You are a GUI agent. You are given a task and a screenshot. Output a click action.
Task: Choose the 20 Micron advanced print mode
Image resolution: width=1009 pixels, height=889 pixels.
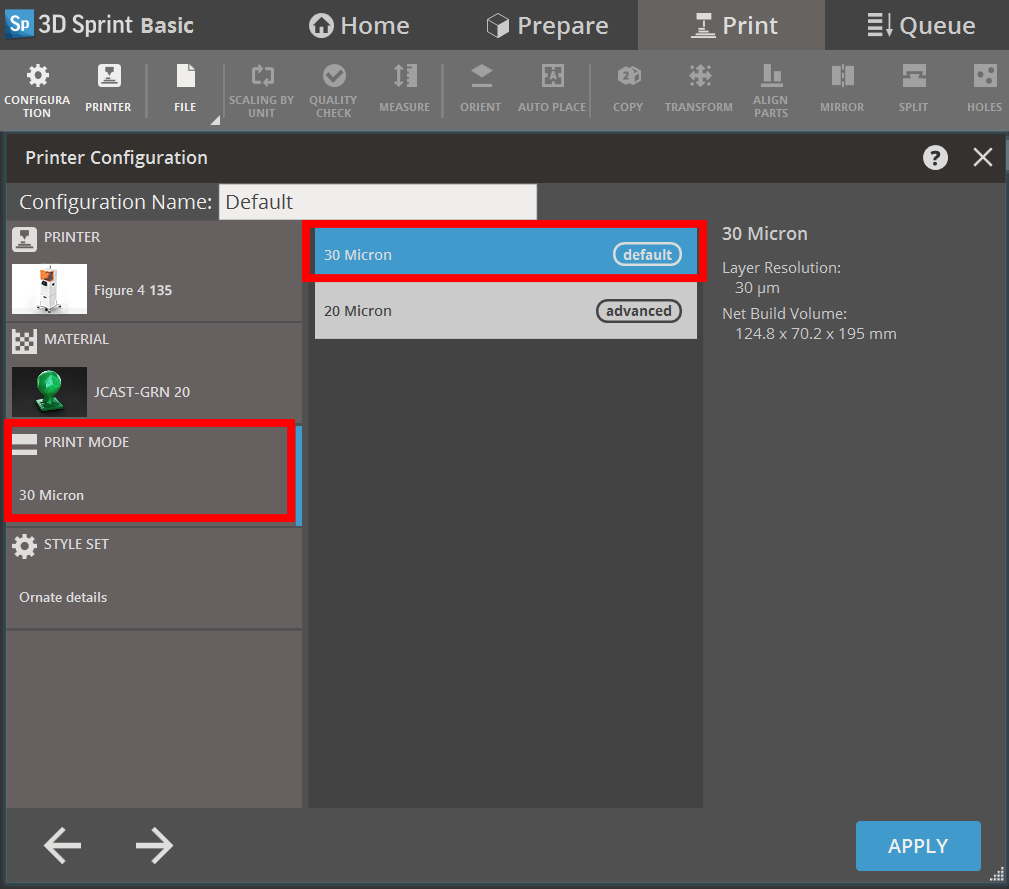505,310
